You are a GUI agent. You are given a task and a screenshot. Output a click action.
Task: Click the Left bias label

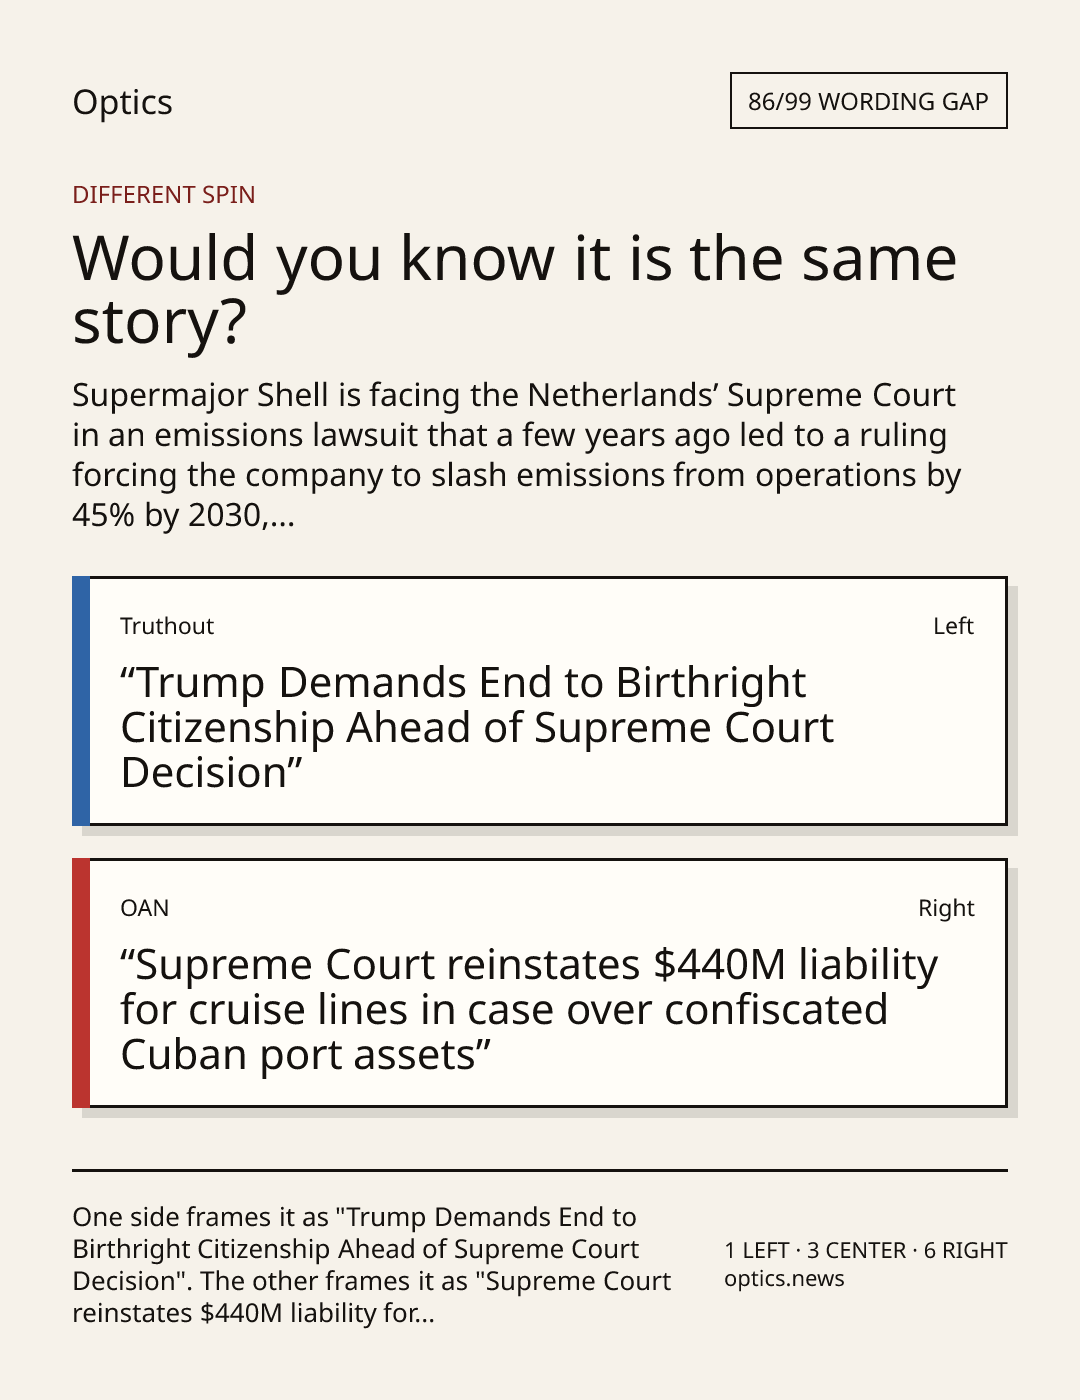click(x=953, y=626)
